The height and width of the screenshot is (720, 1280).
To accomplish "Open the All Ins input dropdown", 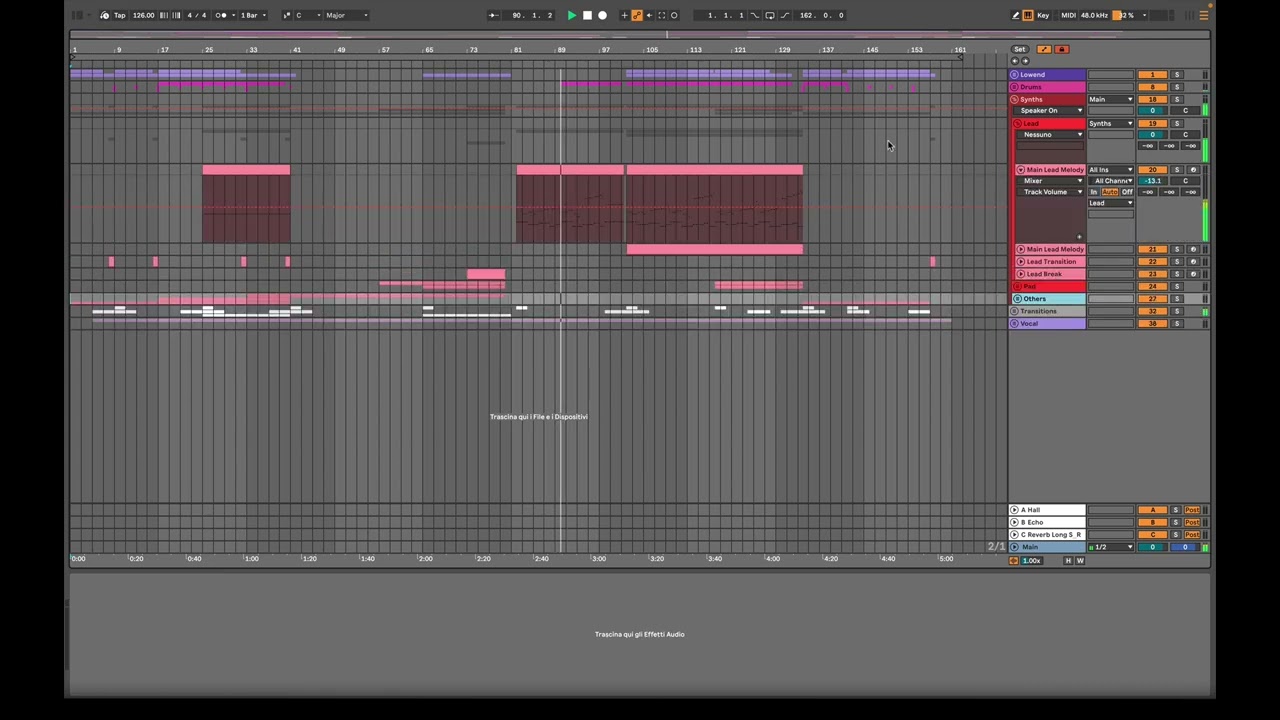I will click(1111, 170).
